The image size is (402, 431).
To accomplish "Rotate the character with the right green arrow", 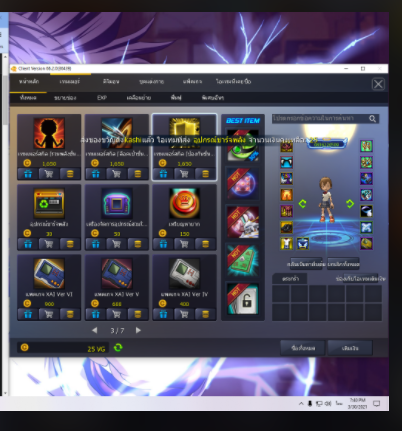I will [x=350, y=203].
